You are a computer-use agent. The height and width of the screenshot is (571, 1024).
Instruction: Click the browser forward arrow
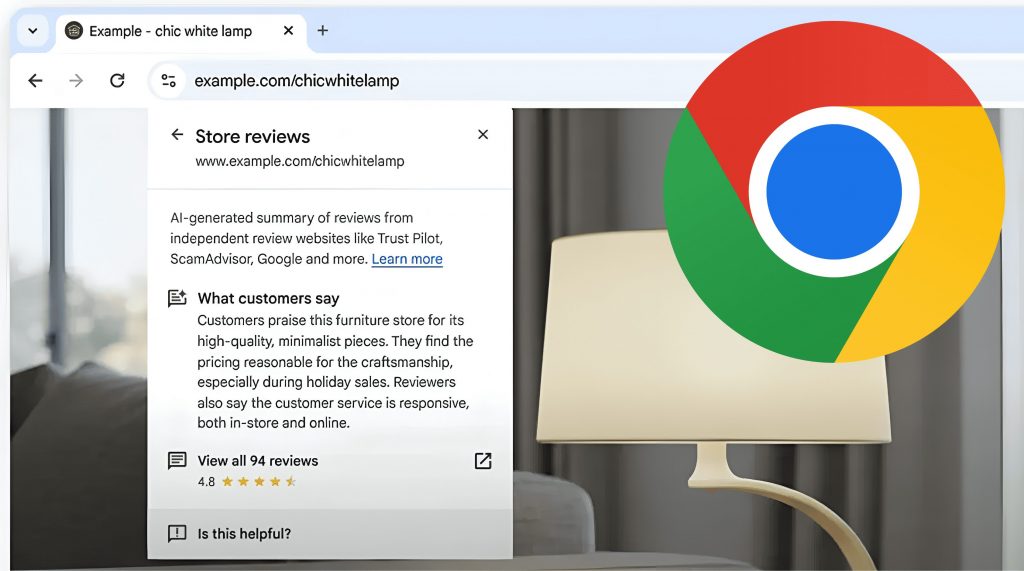click(76, 80)
